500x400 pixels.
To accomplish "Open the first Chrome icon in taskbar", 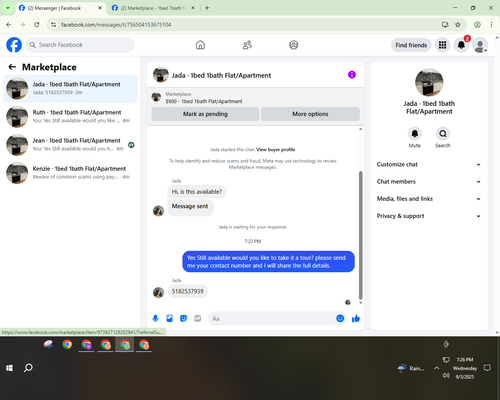I will [67, 344].
